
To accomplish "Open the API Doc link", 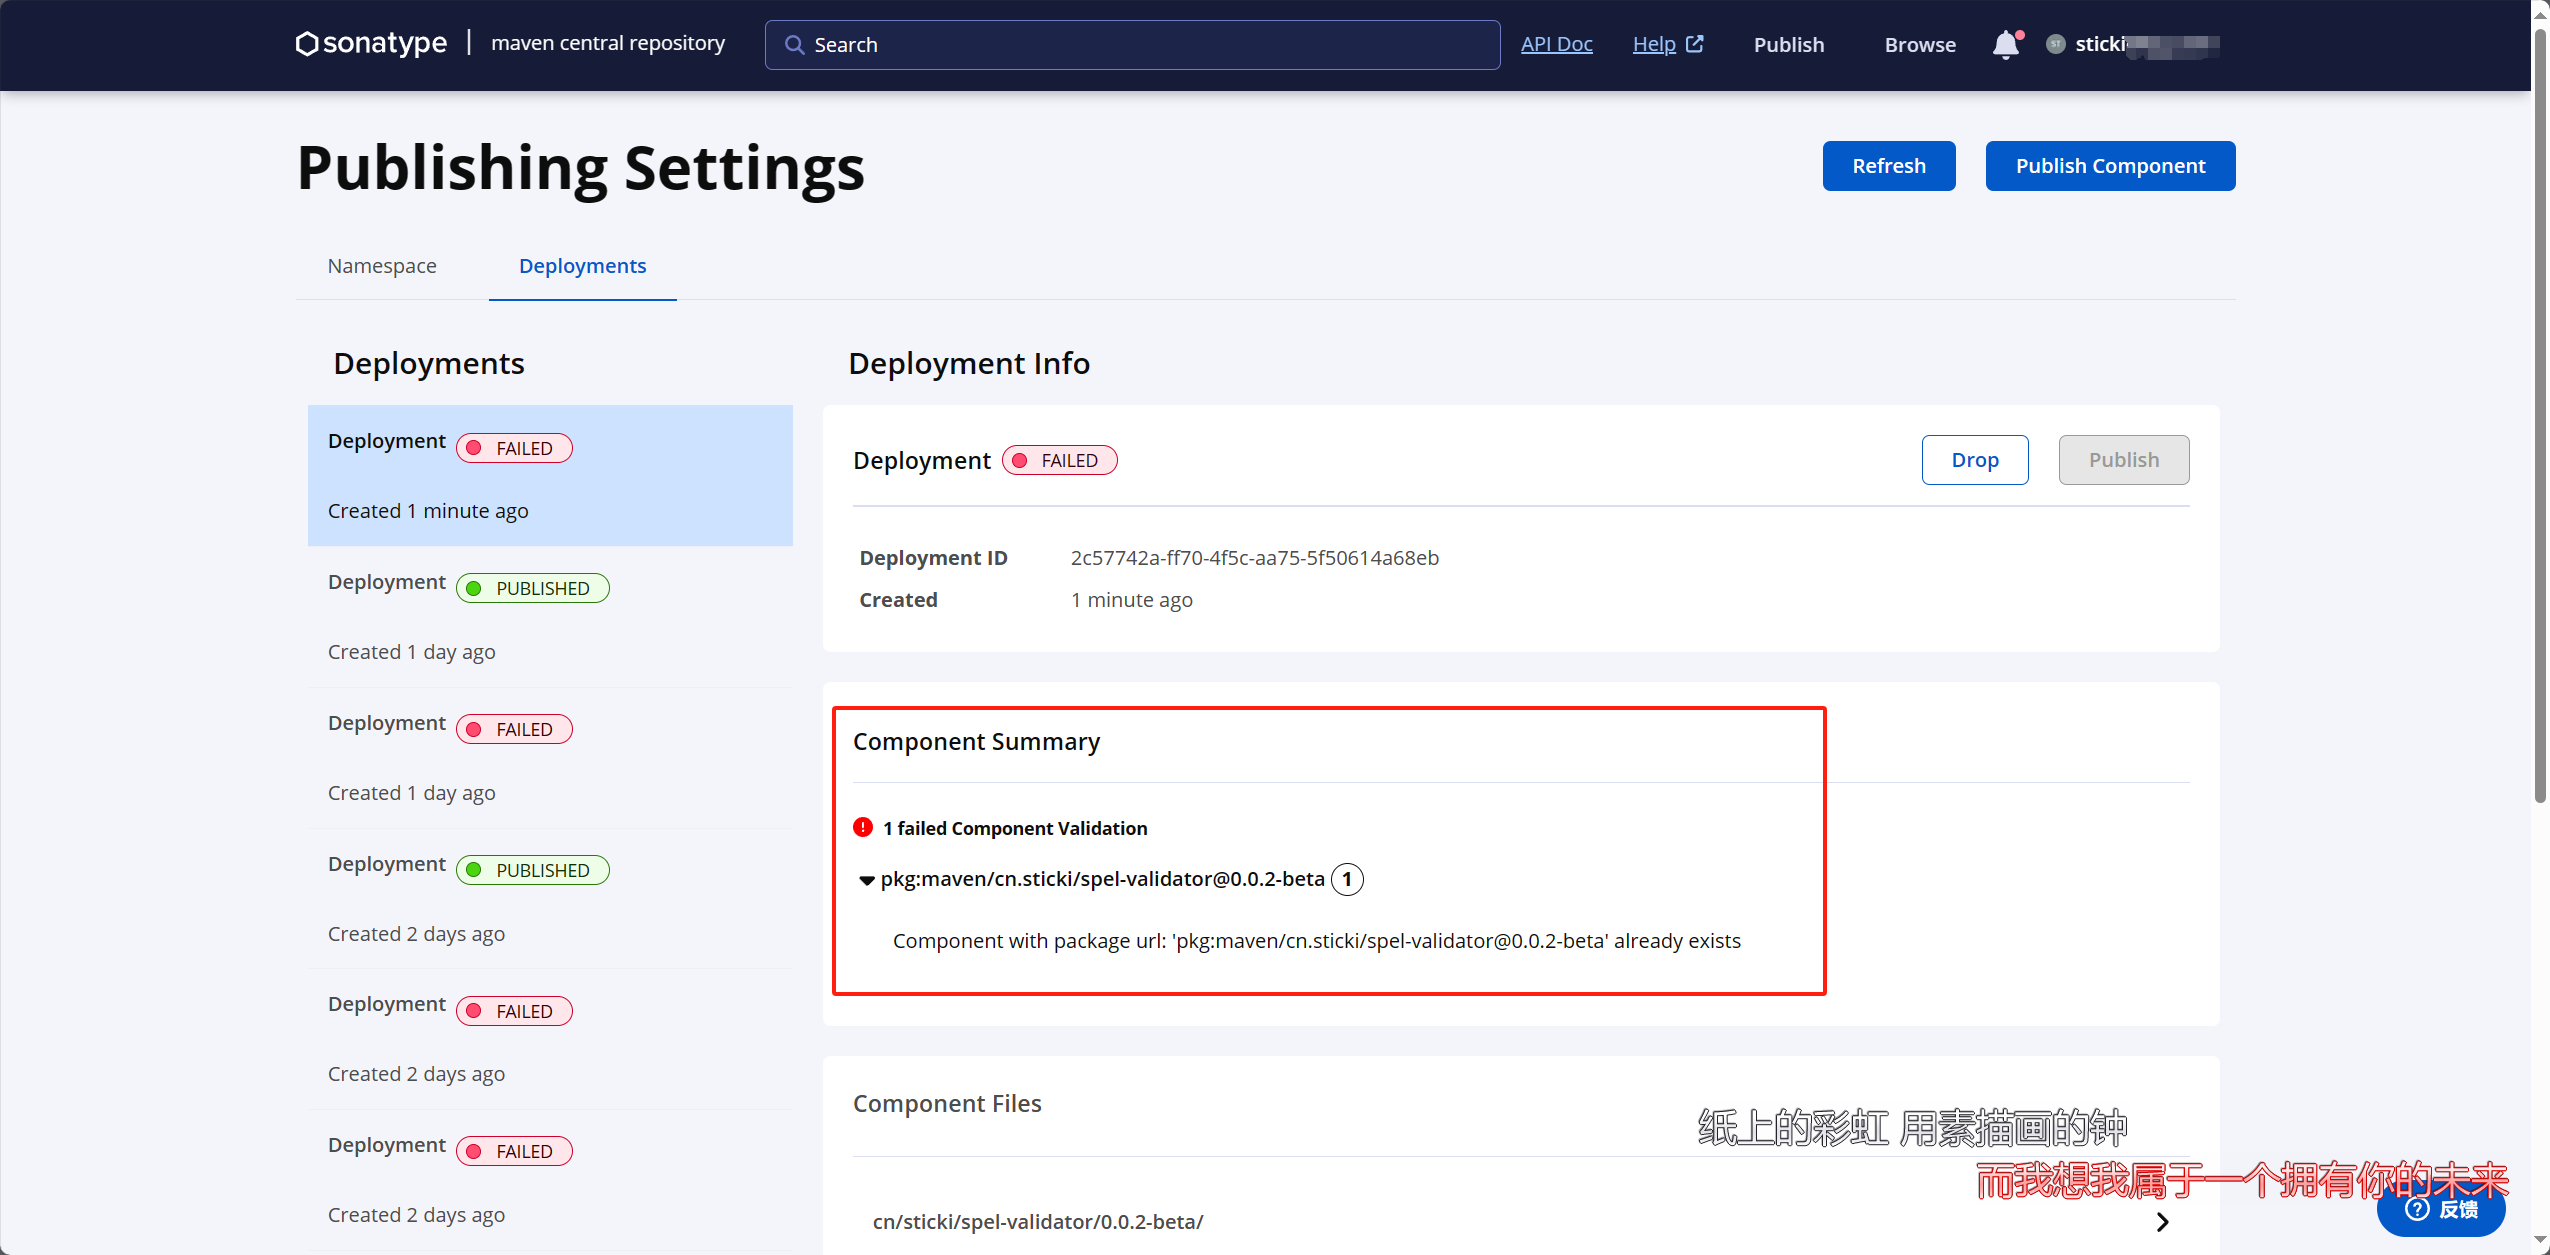I will [x=1556, y=44].
